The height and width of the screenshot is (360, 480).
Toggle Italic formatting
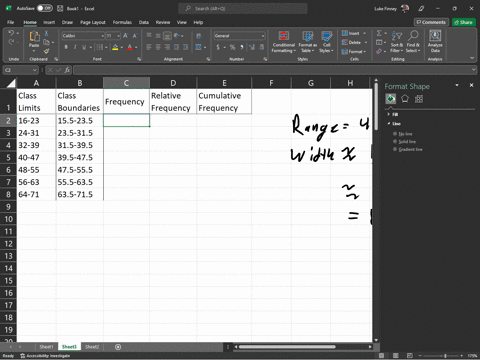[75, 47]
